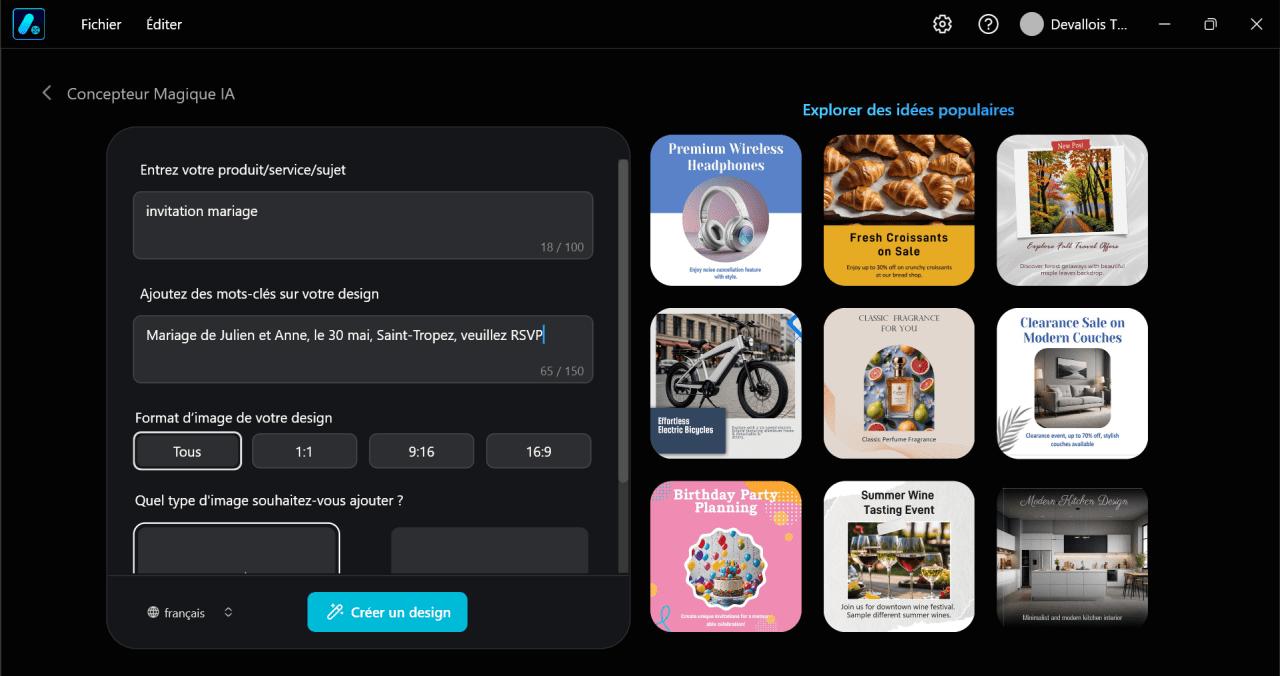The height and width of the screenshot is (676, 1280).
Task: Open the Éditer menu
Action: tap(164, 24)
